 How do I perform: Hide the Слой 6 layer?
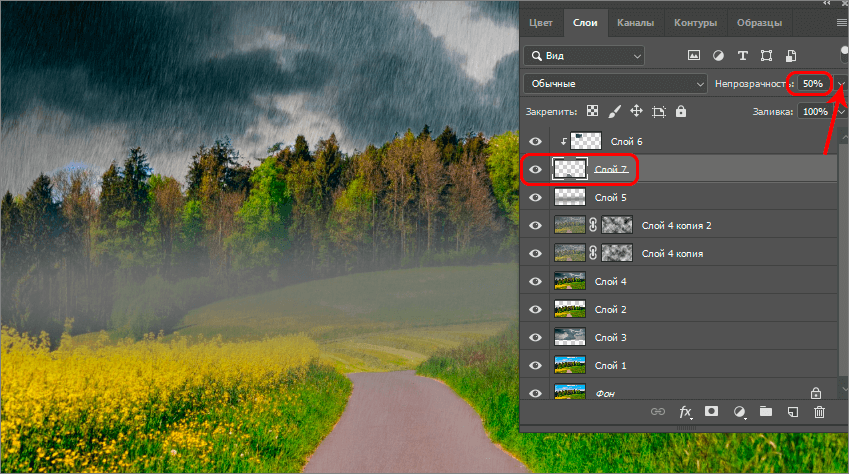(535, 142)
